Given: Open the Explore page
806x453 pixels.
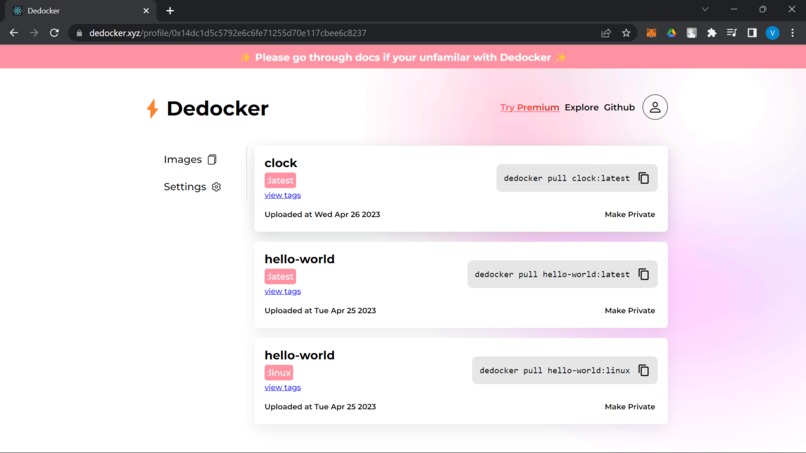Looking at the screenshot, I should tap(581, 107).
